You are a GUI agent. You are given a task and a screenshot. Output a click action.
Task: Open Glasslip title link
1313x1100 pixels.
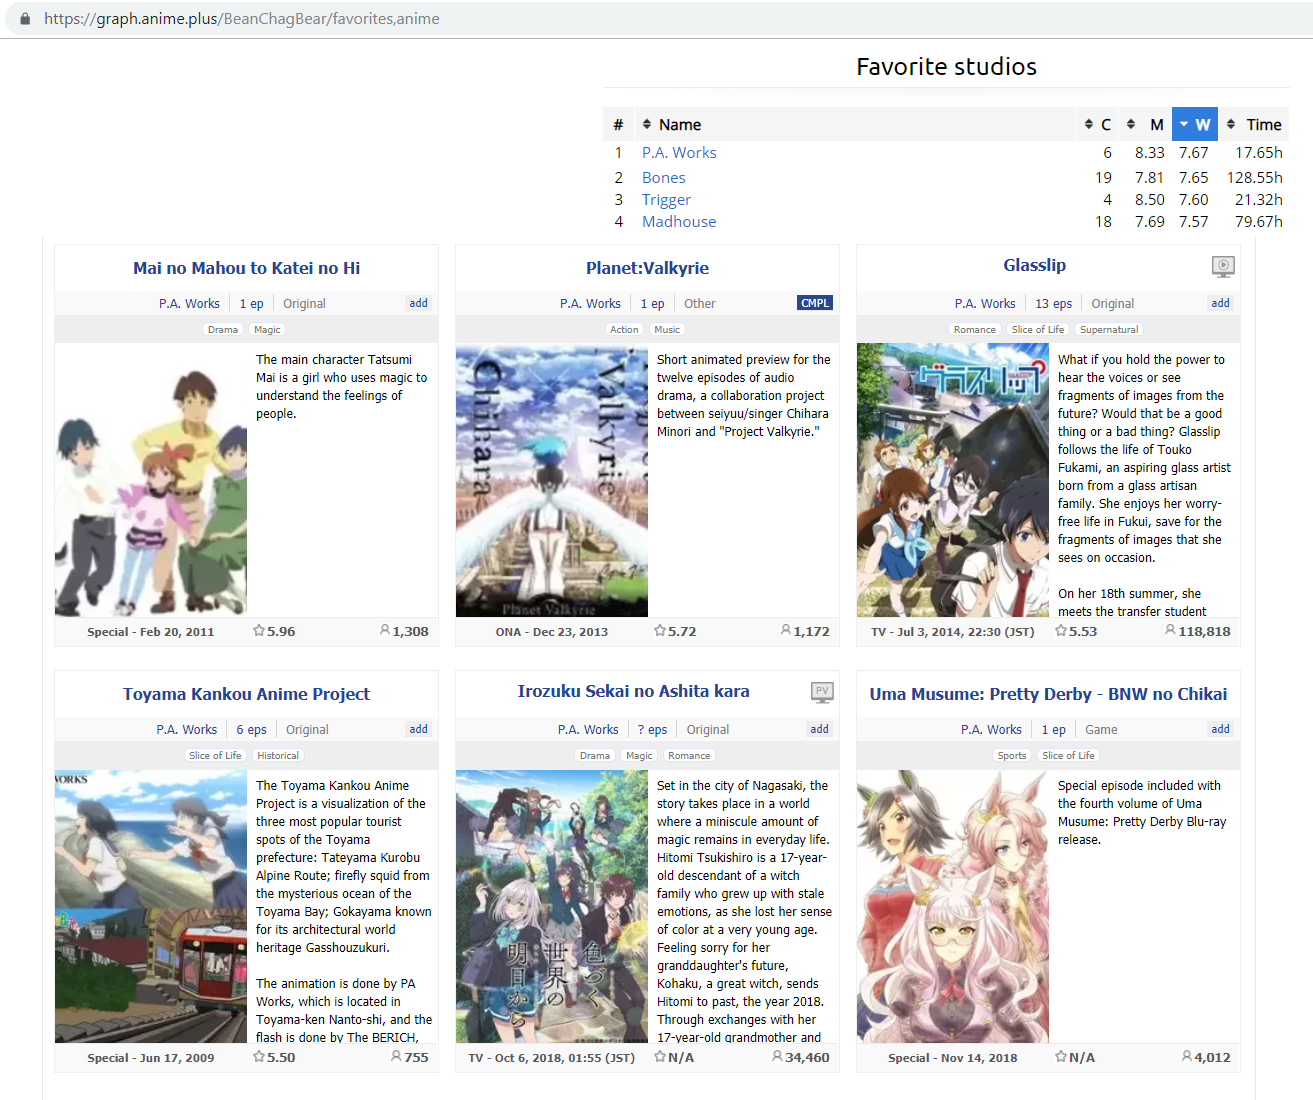(x=1034, y=265)
